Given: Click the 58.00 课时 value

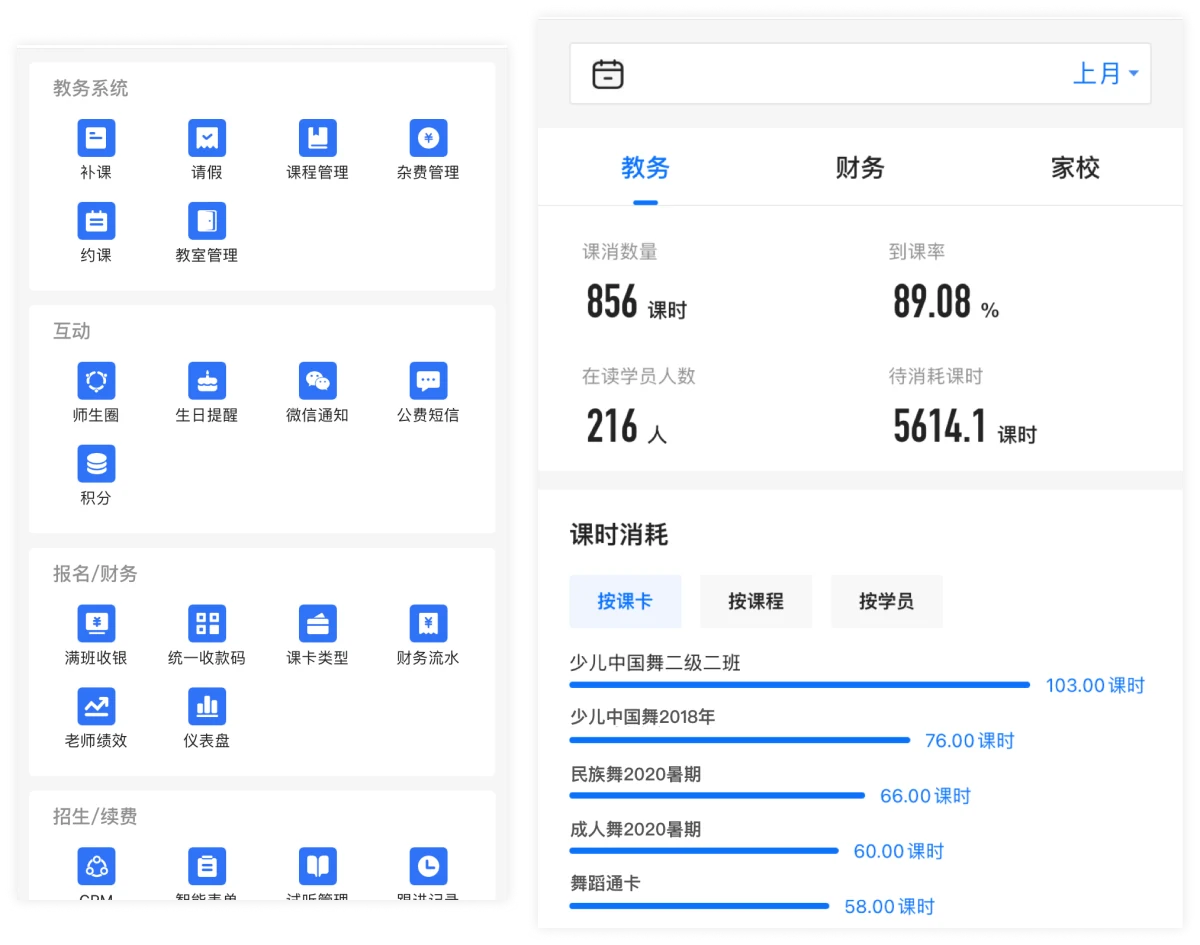Looking at the screenshot, I should point(889,907).
